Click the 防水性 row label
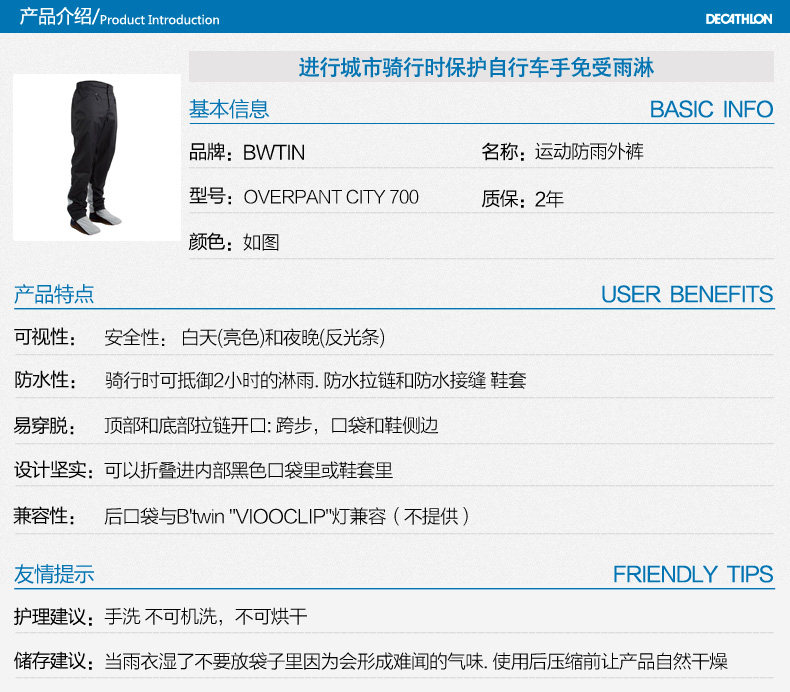790x692 pixels. (x=45, y=380)
